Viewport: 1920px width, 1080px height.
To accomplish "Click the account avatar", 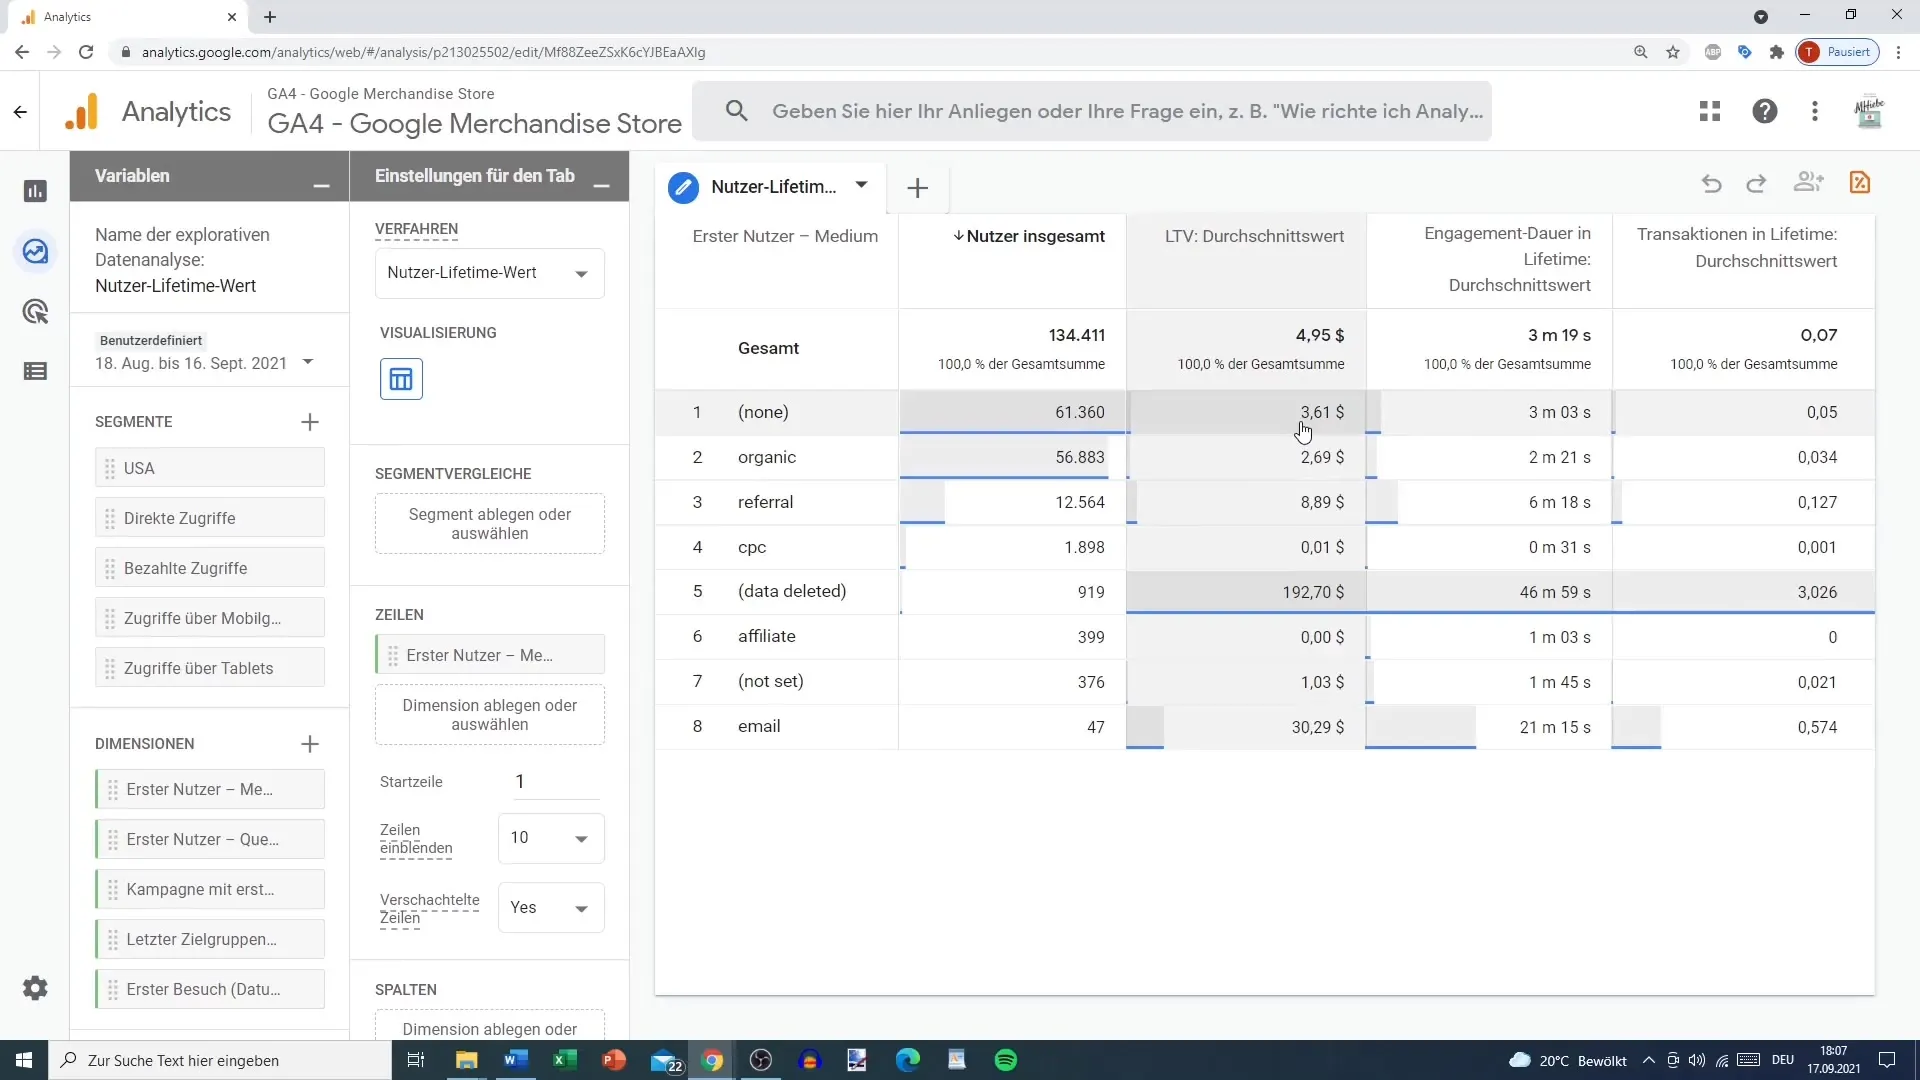I will 1869,111.
